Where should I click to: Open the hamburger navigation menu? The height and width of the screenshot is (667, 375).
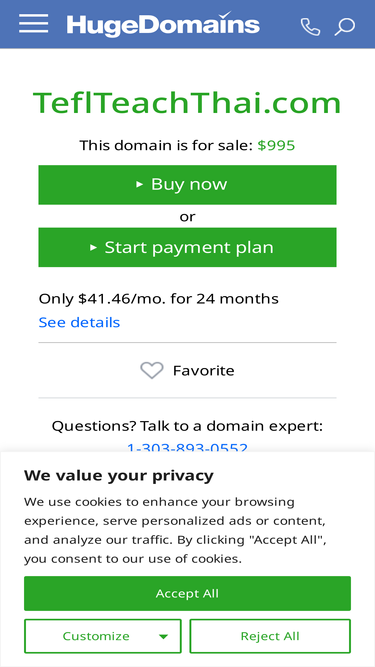[34, 23]
